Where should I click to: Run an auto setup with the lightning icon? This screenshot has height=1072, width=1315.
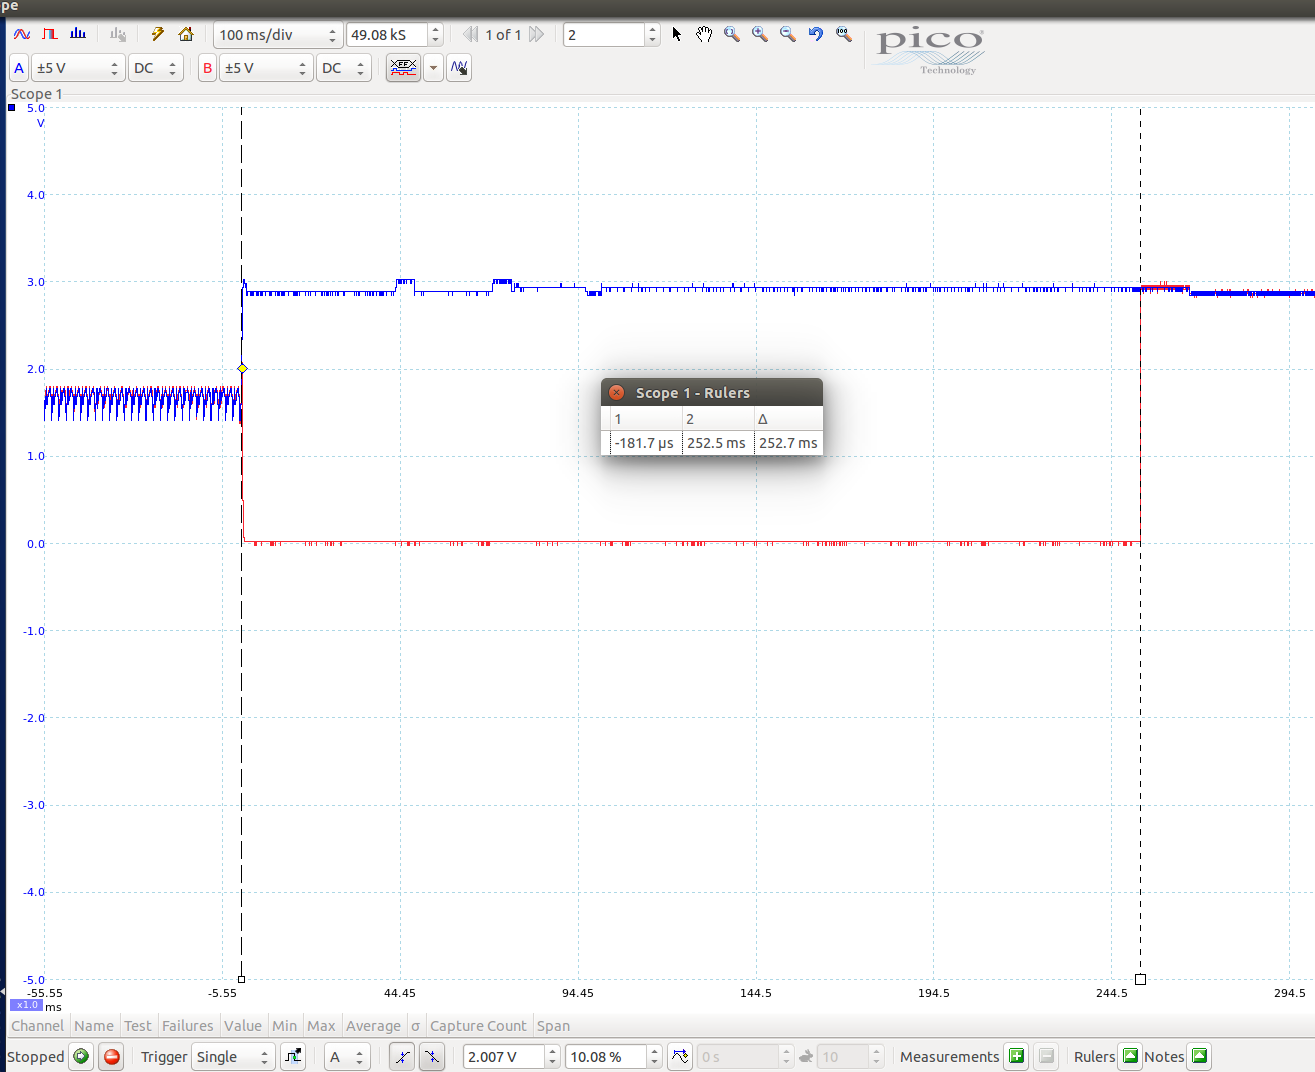point(157,33)
